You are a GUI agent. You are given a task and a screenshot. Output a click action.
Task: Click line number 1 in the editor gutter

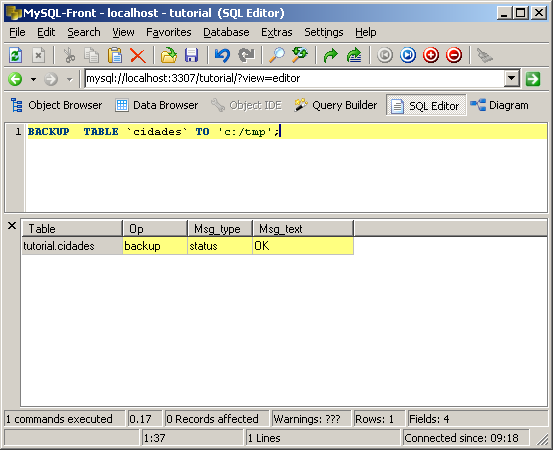click(x=18, y=132)
